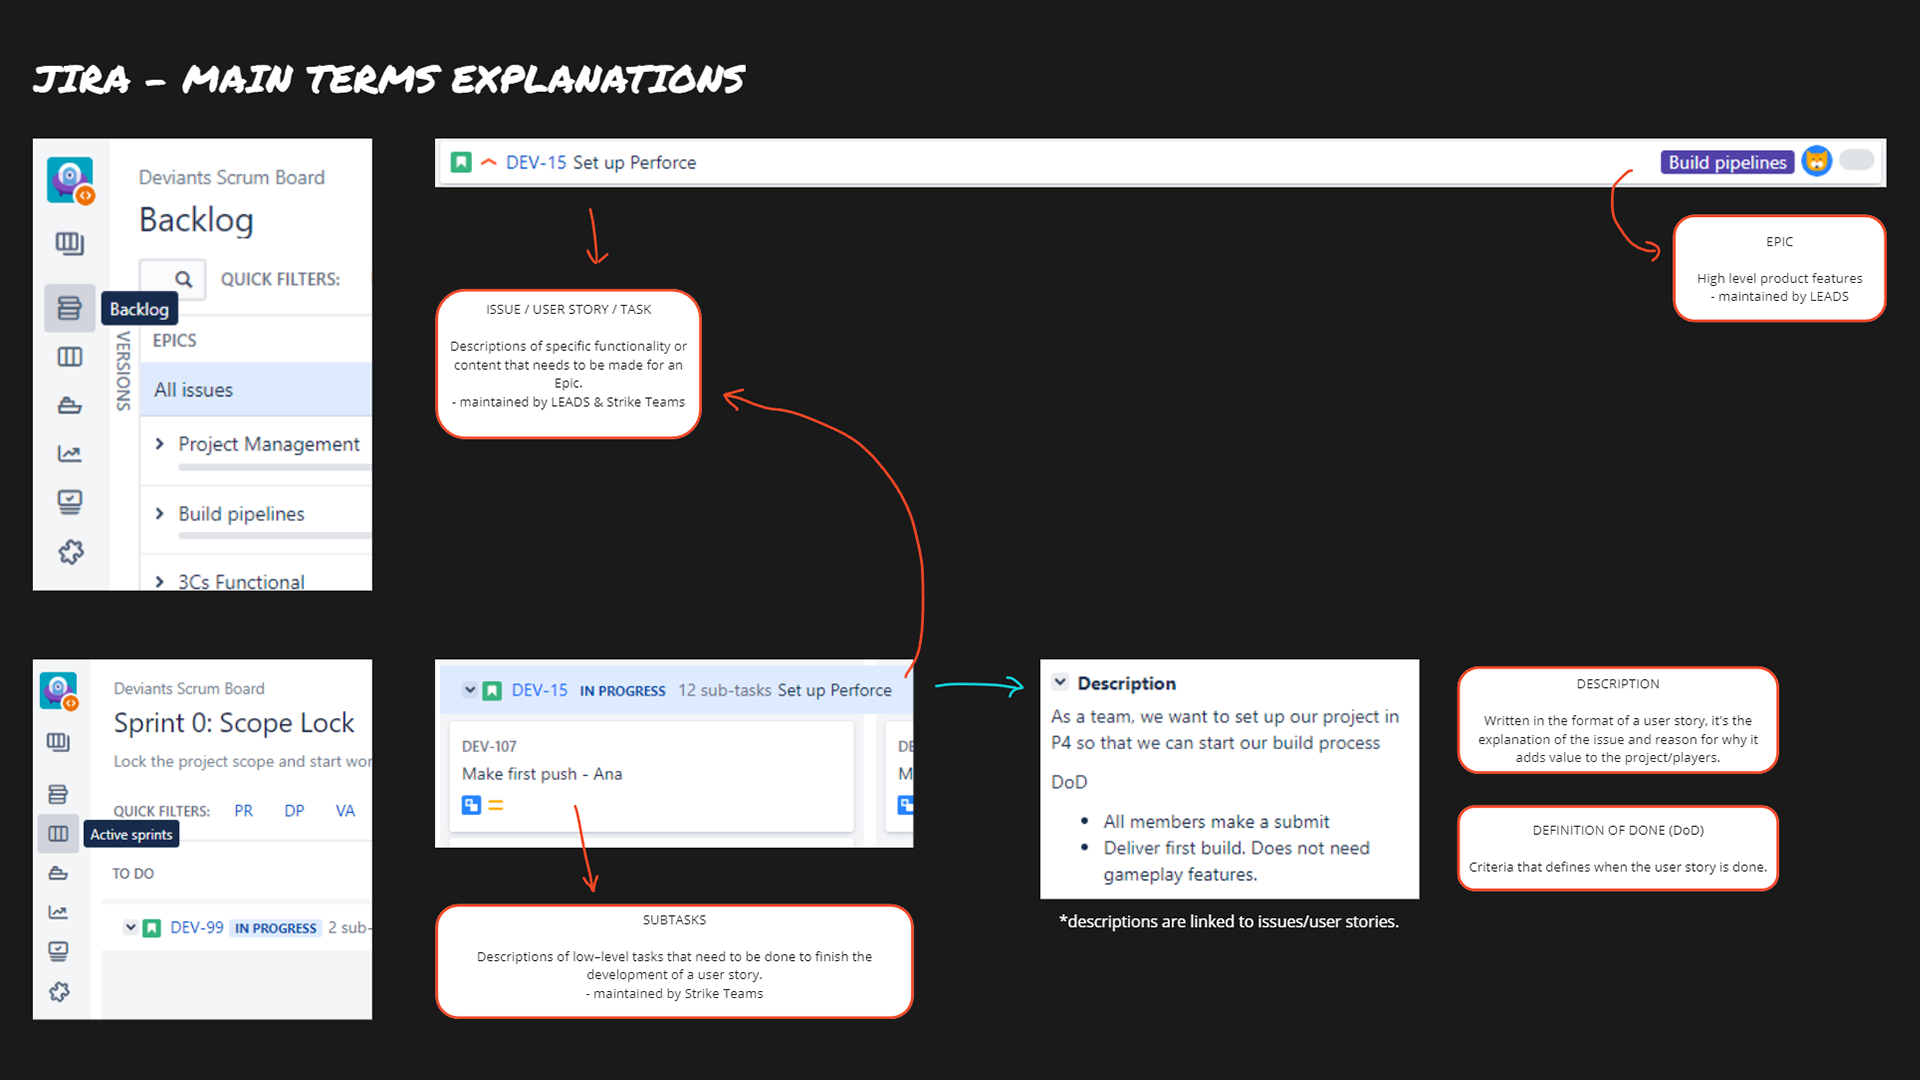This screenshot has height=1080, width=1920.
Task: Open Releases via the ship icon
Action: point(69,405)
